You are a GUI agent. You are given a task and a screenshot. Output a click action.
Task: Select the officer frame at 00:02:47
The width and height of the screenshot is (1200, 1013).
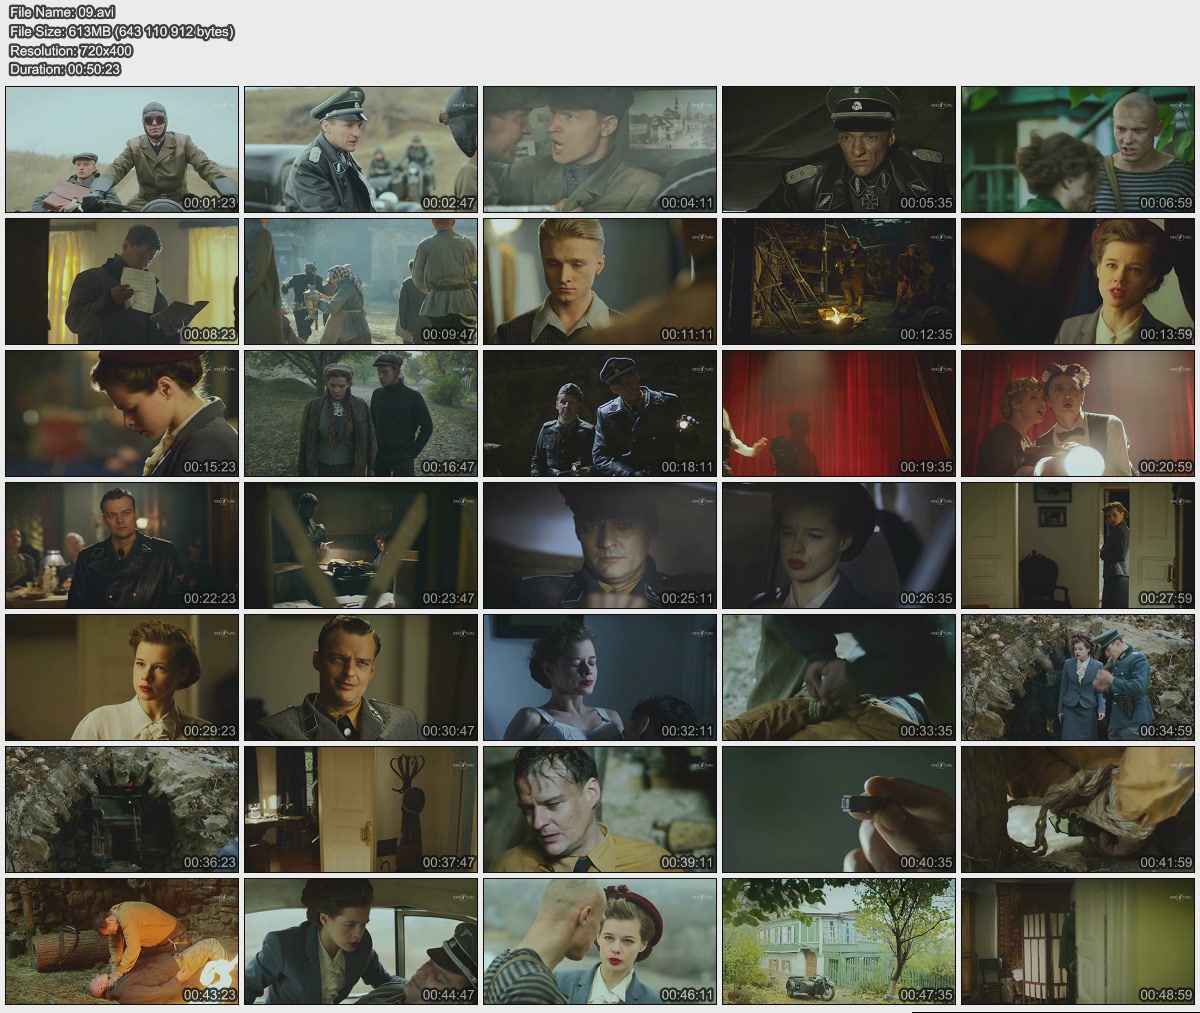tap(361, 149)
